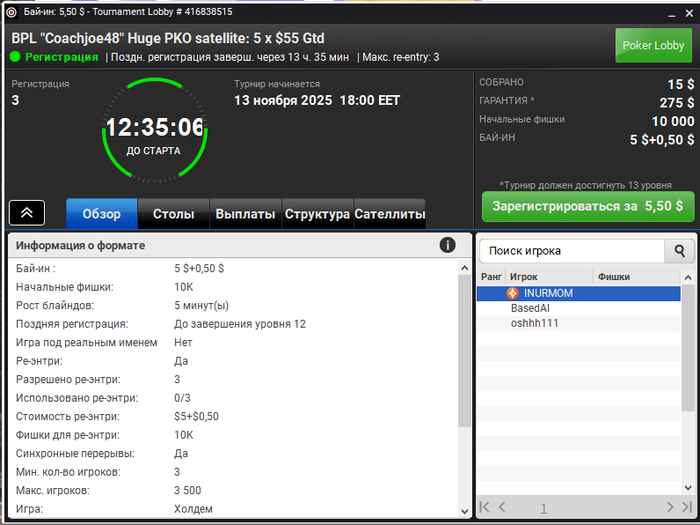Screen dimensions: 700x525
Task: Open the Выплаты tab
Action: tap(245, 214)
